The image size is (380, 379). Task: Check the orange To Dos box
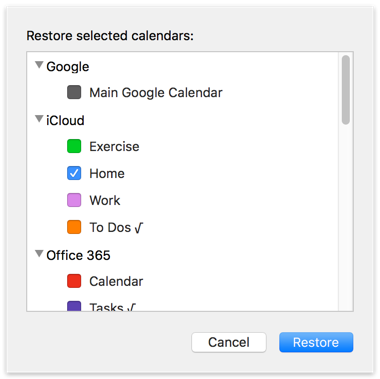point(74,227)
